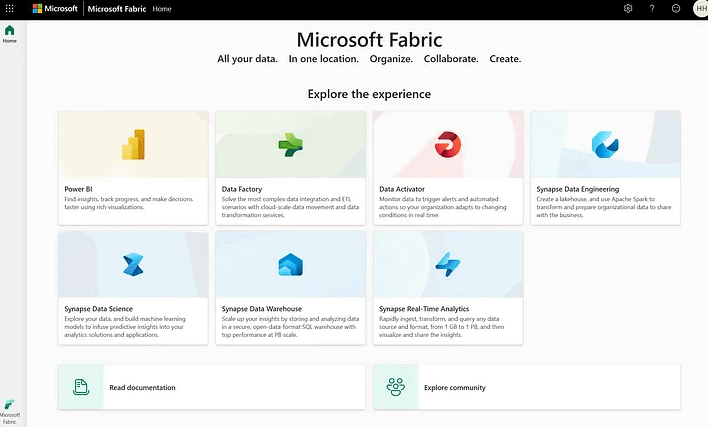This screenshot has width=708, height=427.
Task: Click the Microsoft logo in header
Action: [x=54, y=8]
